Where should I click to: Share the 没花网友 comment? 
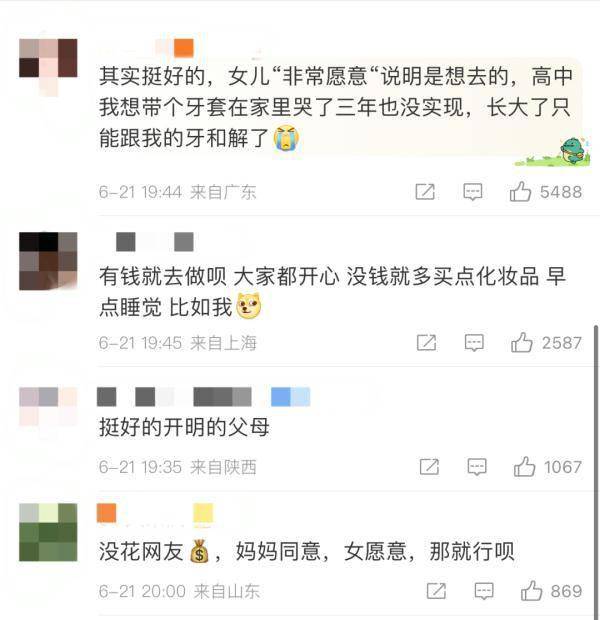click(437, 592)
